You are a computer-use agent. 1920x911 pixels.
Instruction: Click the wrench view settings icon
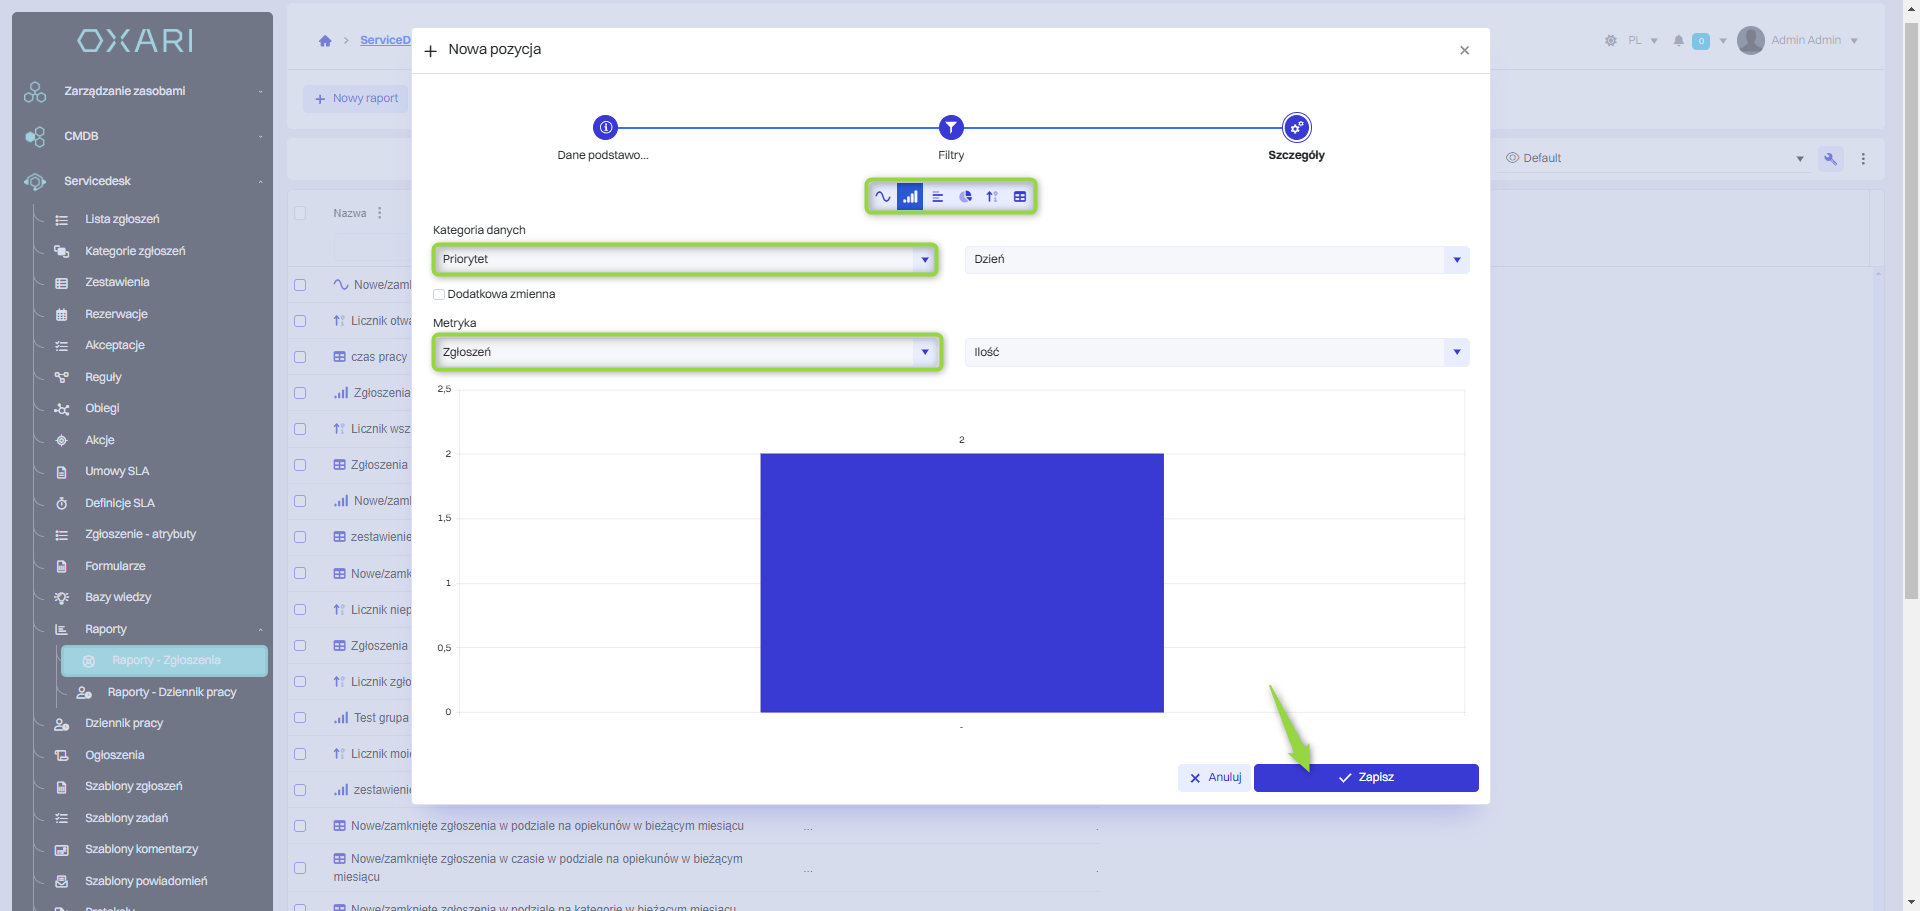point(1831,159)
